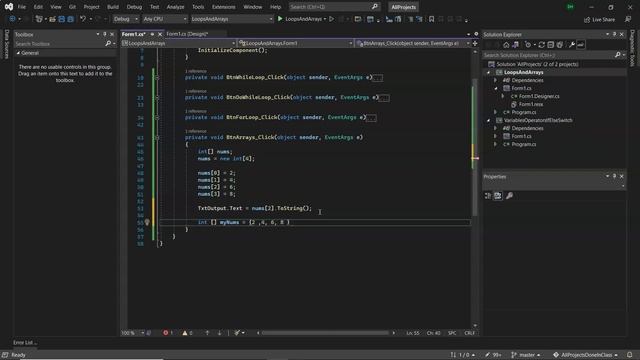Open the Debug configuration dropdown
The height and width of the screenshot is (360, 640).
(125, 19)
